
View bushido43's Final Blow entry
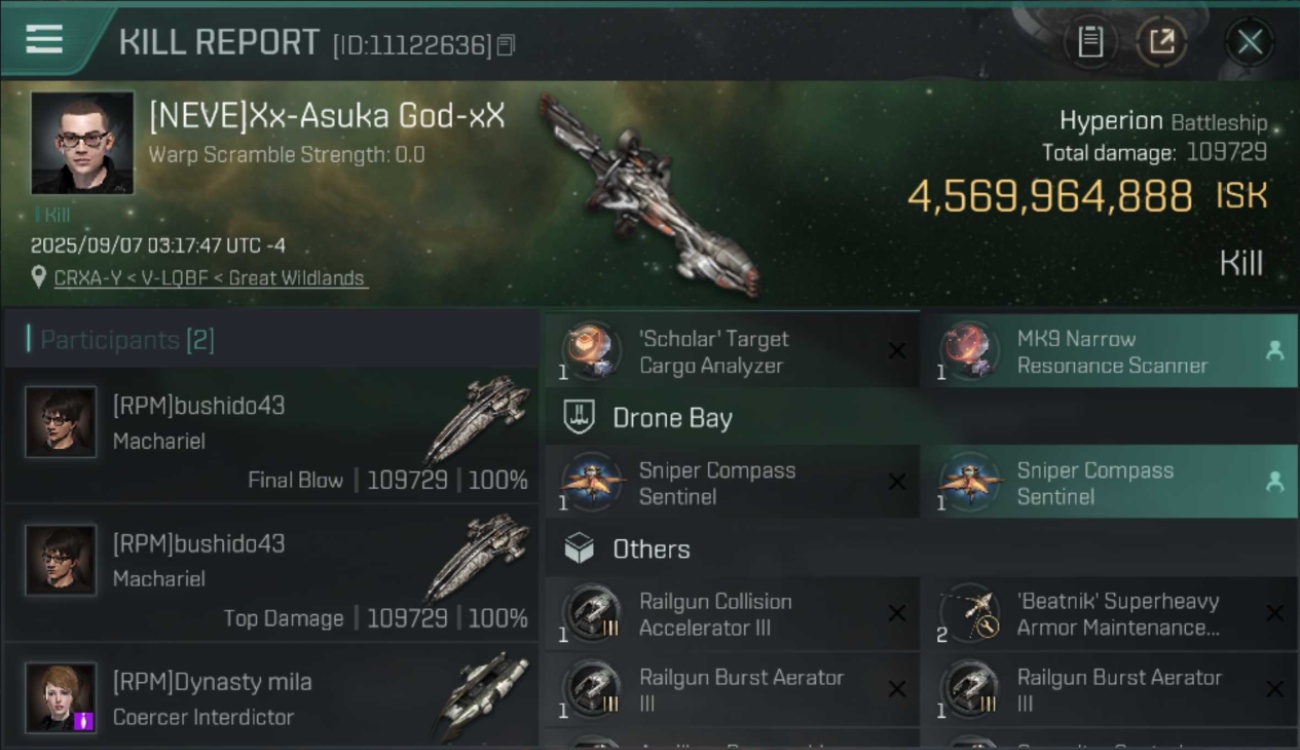click(x=270, y=435)
